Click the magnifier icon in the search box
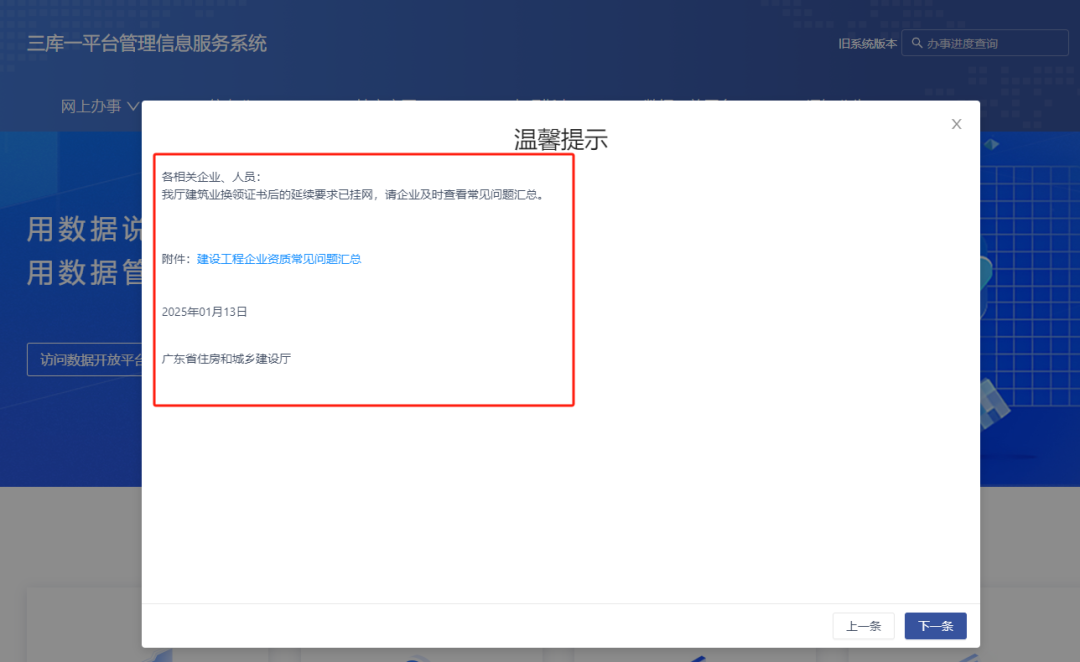This screenshot has height=662, width=1080. (x=916, y=43)
